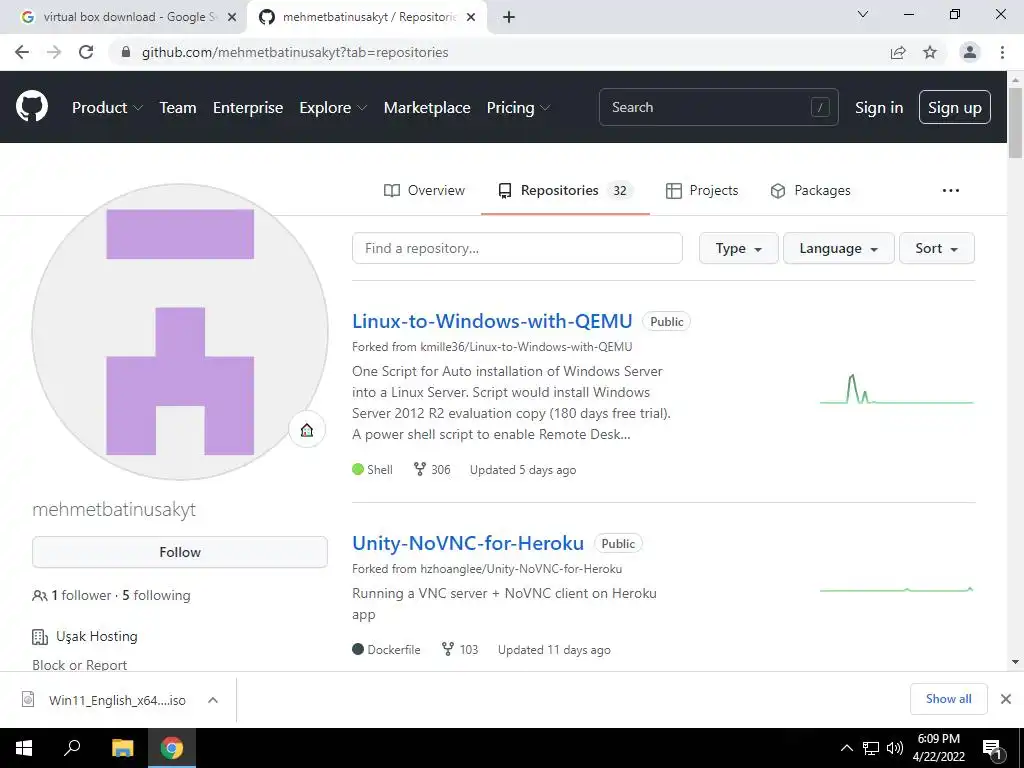The height and width of the screenshot is (768, 1024).
Task: Click the taskbar clock showing 6:09 PM
Action: pyautogui.click(x=938, y=748)
